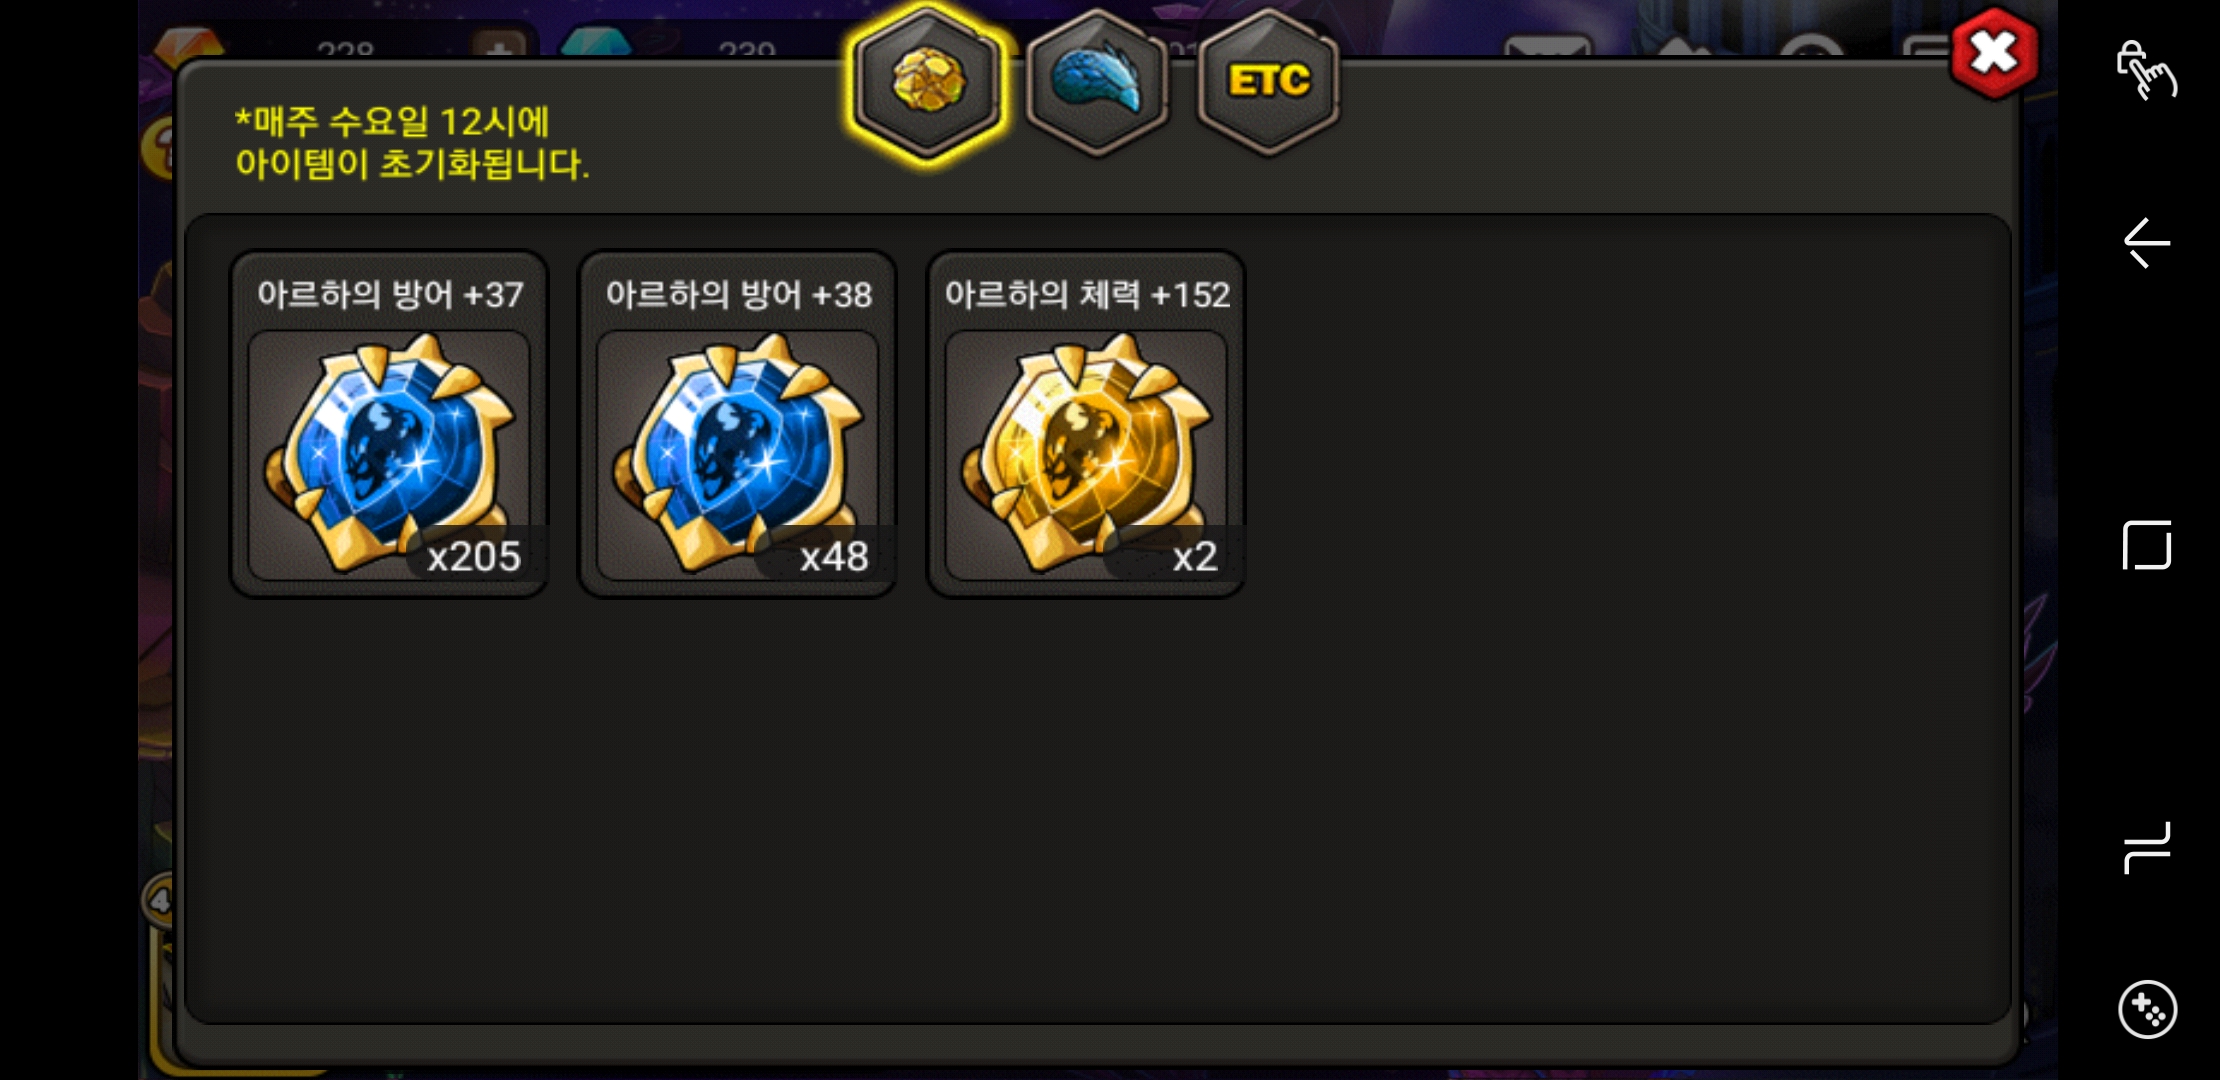Tap the touch gesture hand icon
Image resolution: width=2220 pixels, height=1080 pixels.
pyautogui.click(x=2146, y=70)
